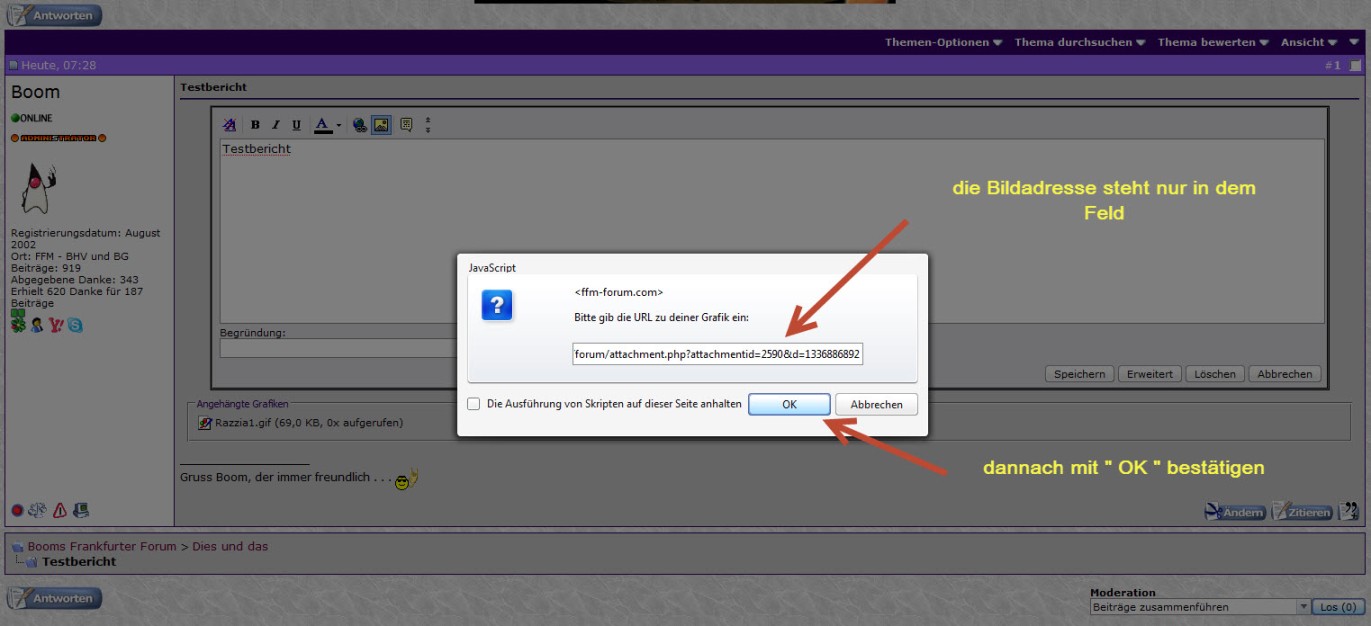This screenshot has width=1371, height=626.
Task: Click the Skype contact icon for Boom
Action: (75, 325)
